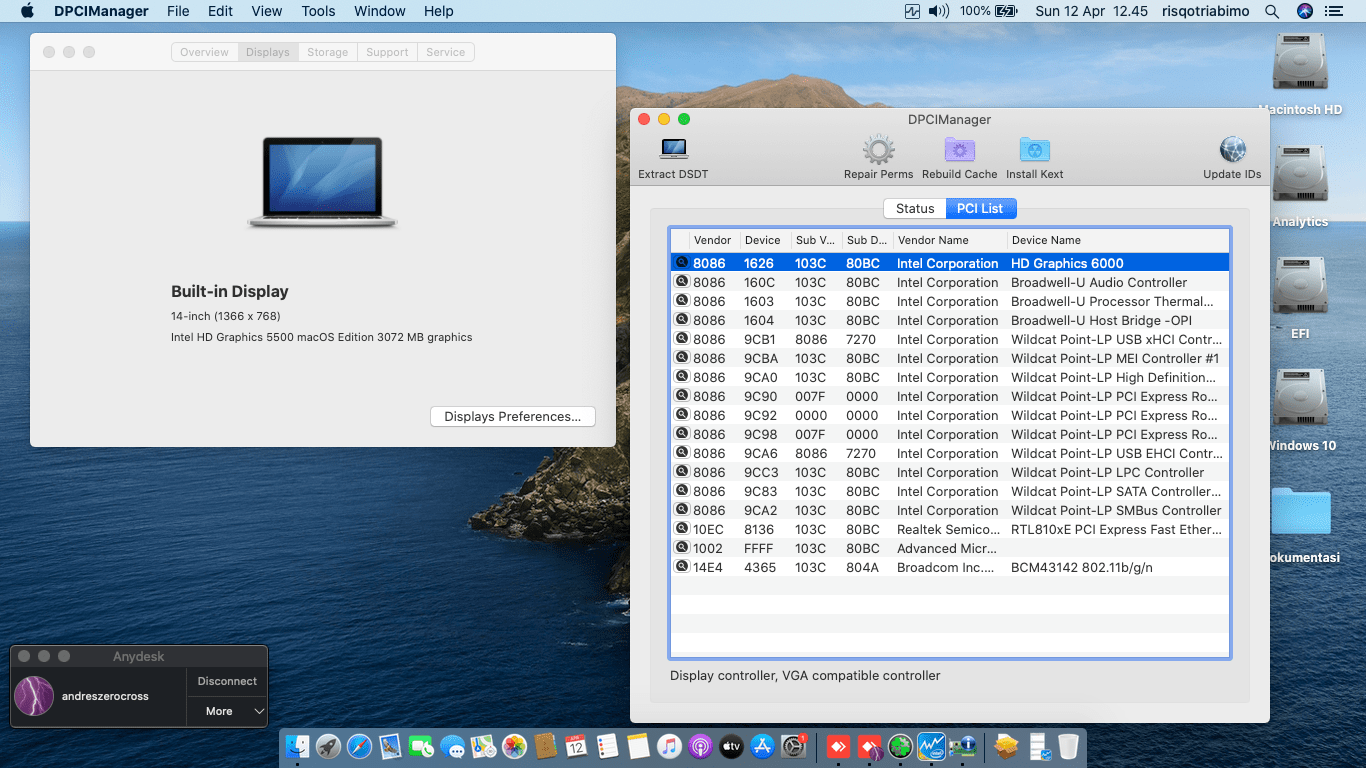Open the Apple menu

coord(27,11)
